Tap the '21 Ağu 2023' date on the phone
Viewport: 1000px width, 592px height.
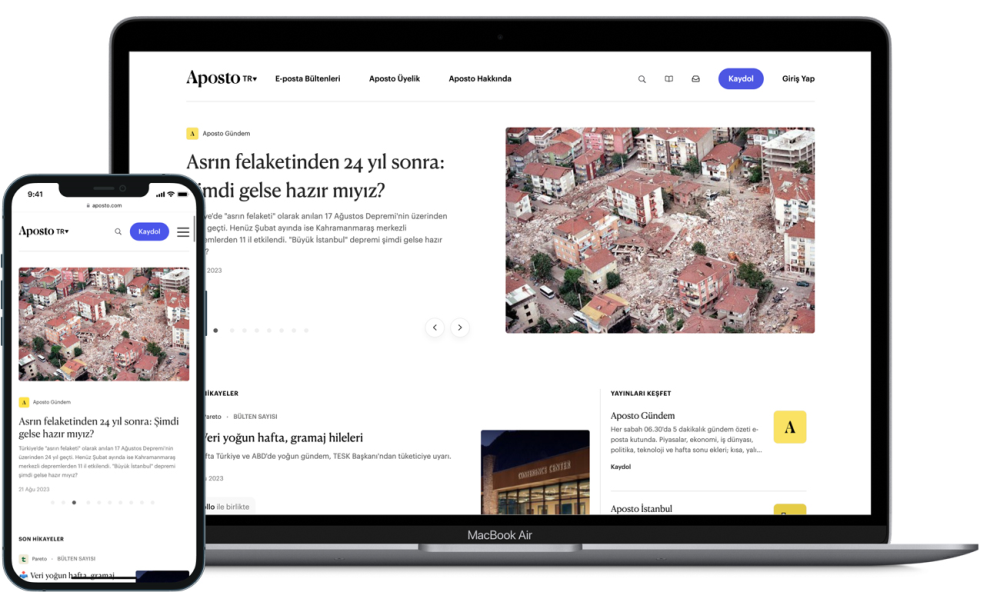pos(34,489)
